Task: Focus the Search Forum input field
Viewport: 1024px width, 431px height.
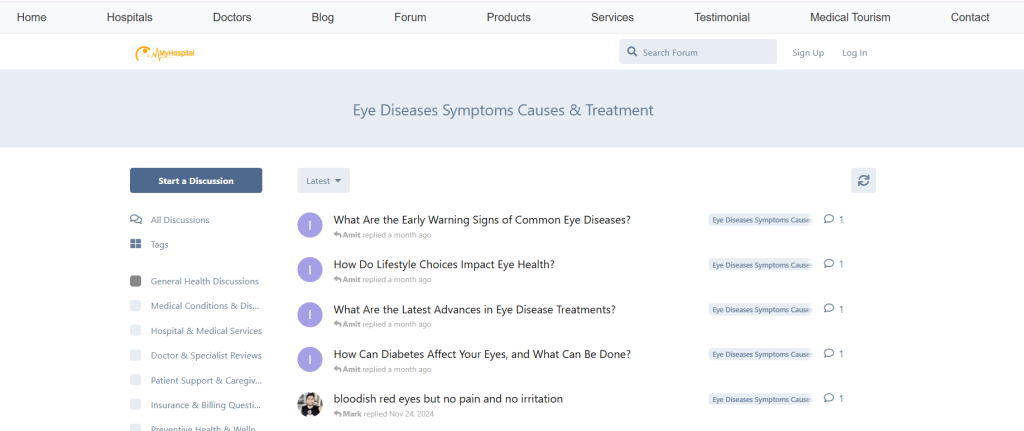Action: [x=698, y=52]
